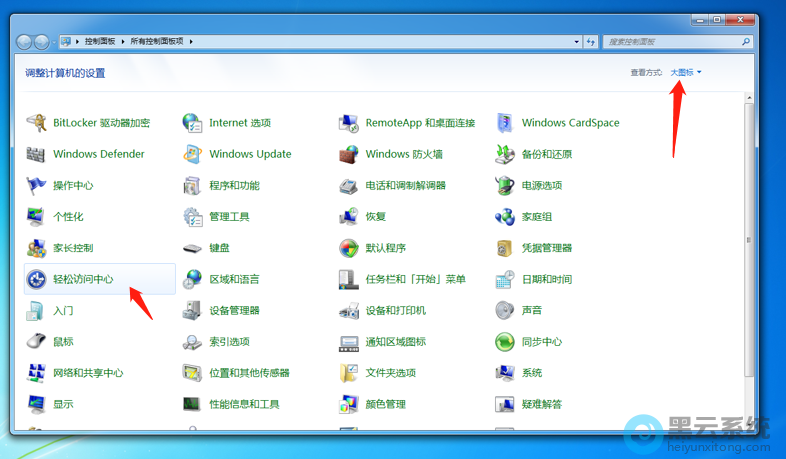Click the Windows Defender icon
The height and width of the screenshot is (459, 786).
37,154
